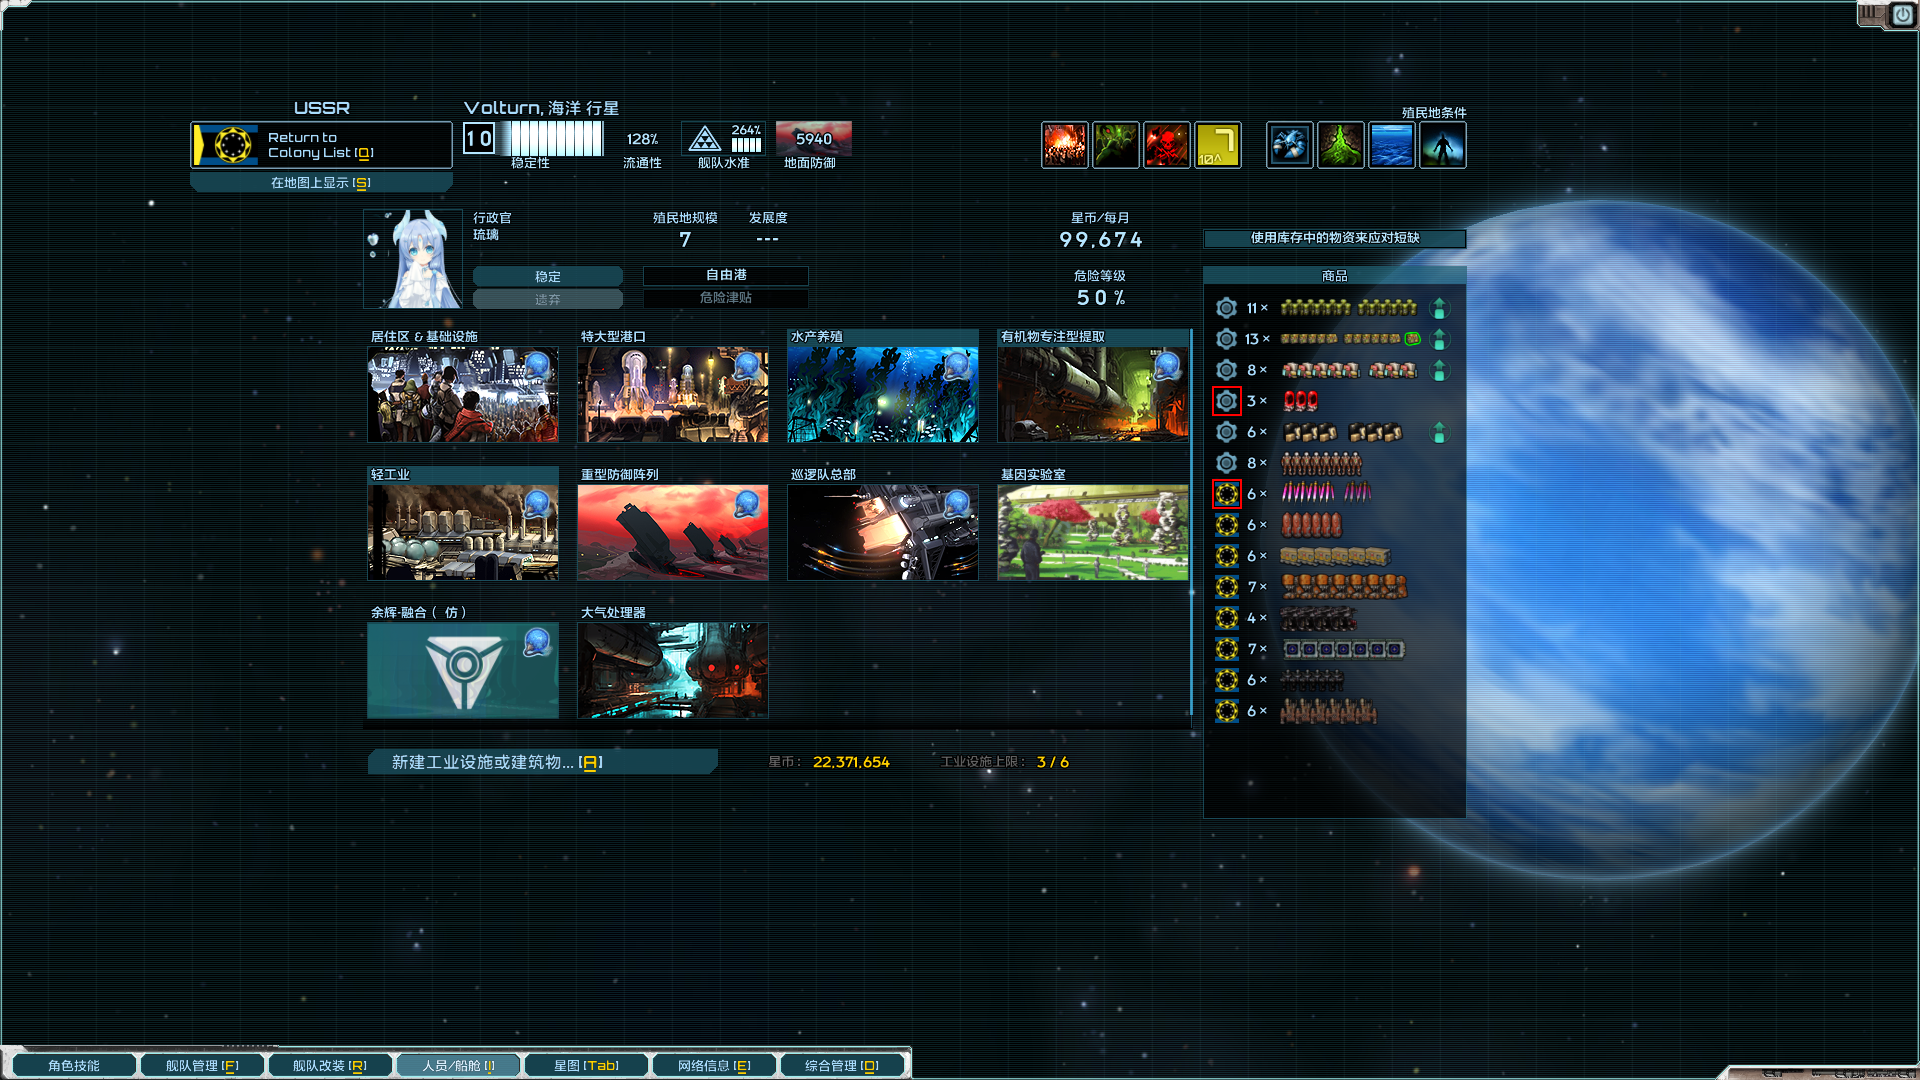
Task: Click the power icon at top right
Action: click(1901, 15)
